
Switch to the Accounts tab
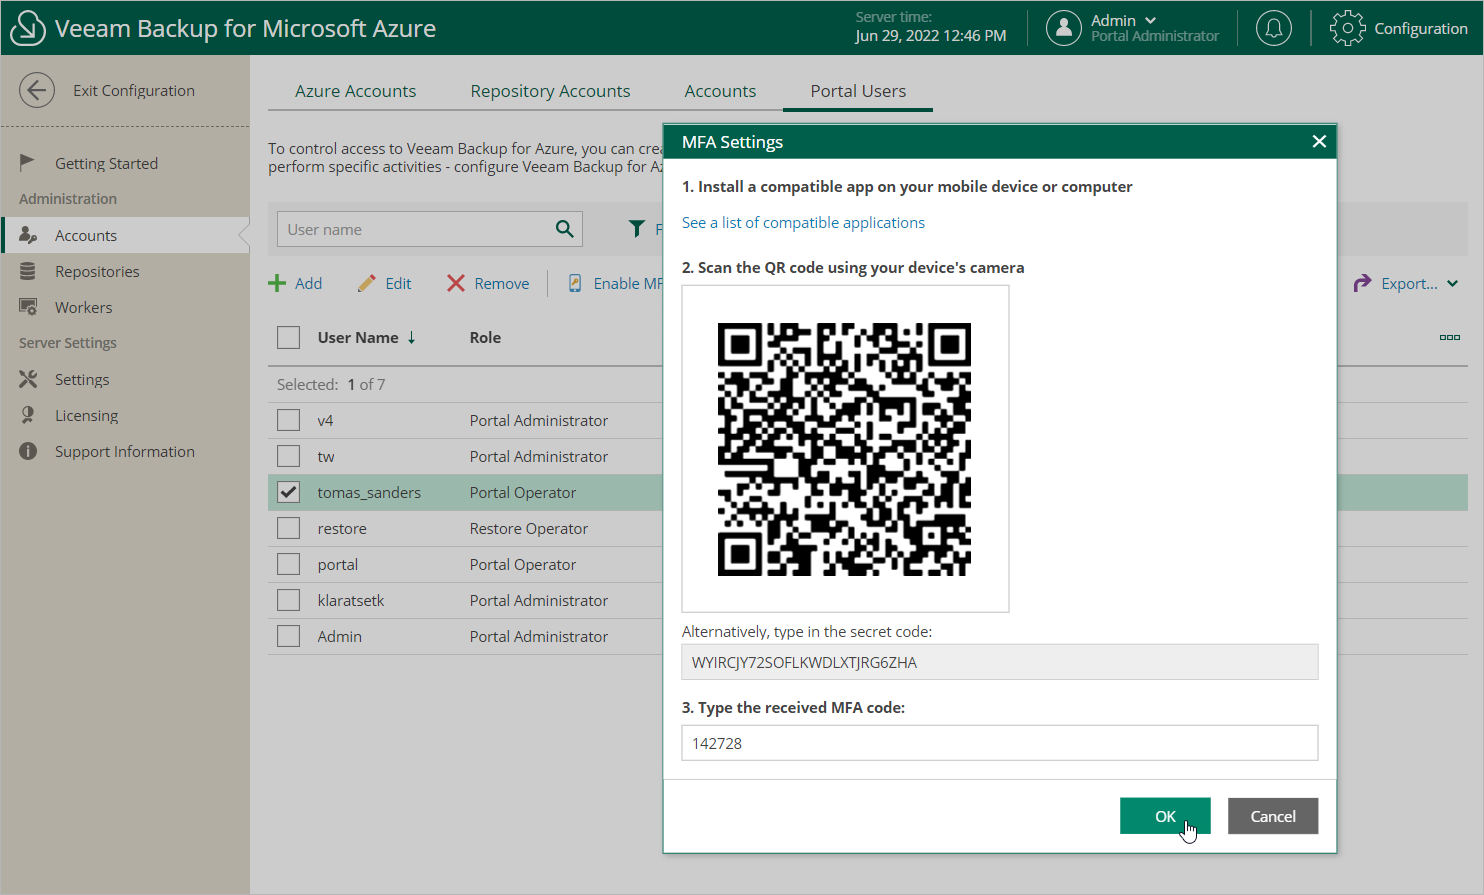(x=720, y=91)
